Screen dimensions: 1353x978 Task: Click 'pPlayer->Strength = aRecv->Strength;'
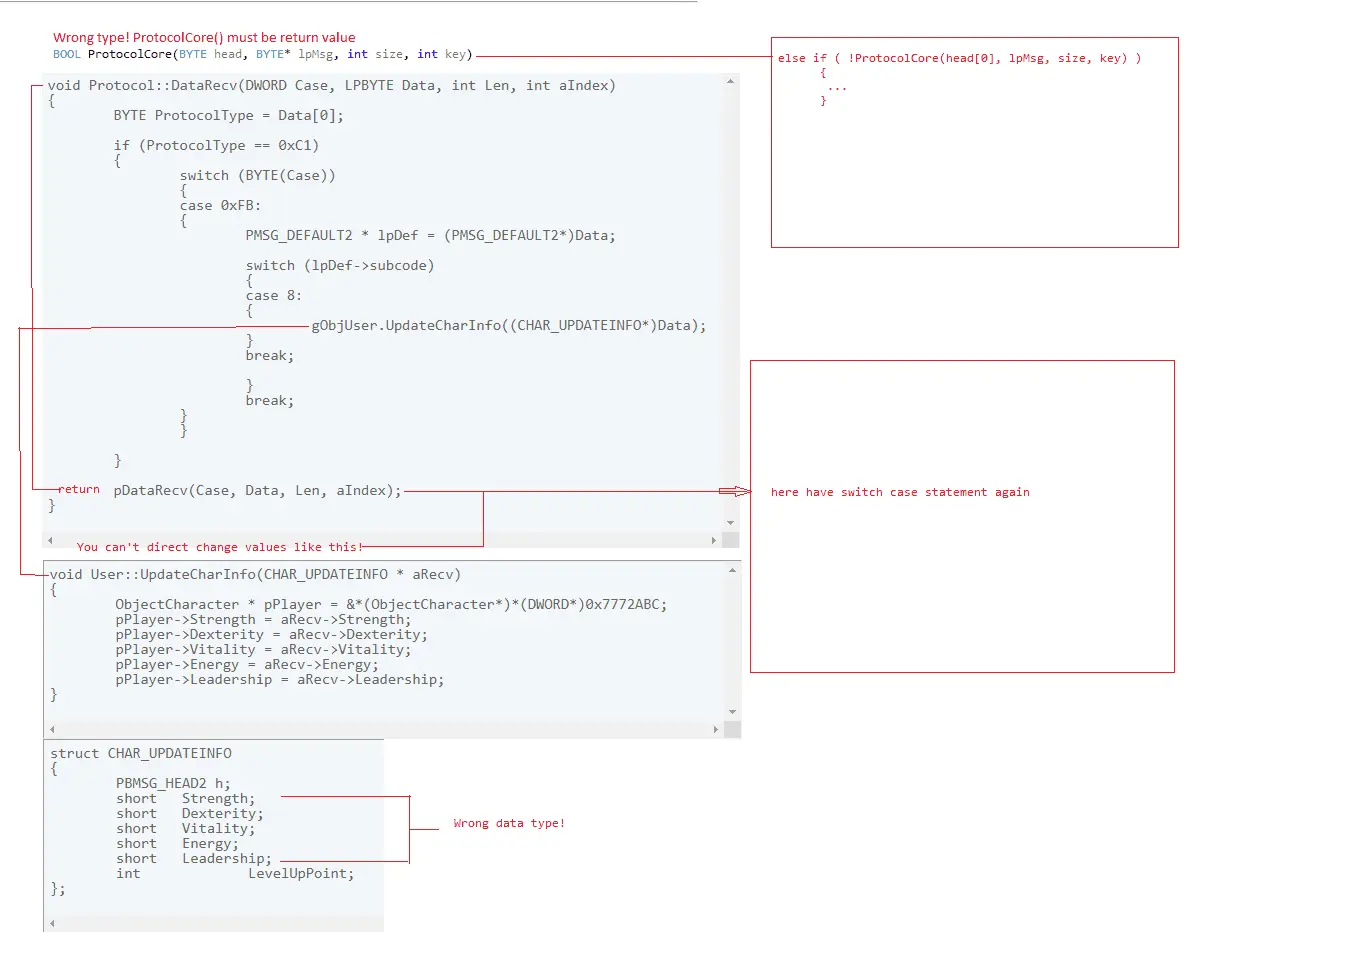263,620
